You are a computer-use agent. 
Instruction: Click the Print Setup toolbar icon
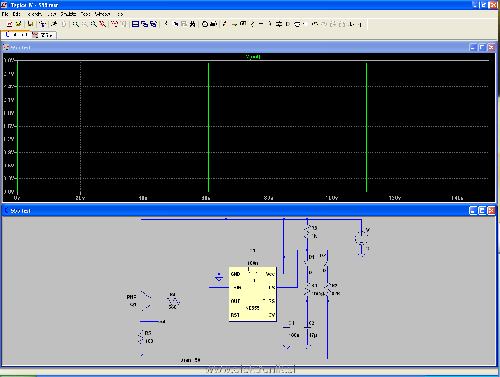(205, 24)
